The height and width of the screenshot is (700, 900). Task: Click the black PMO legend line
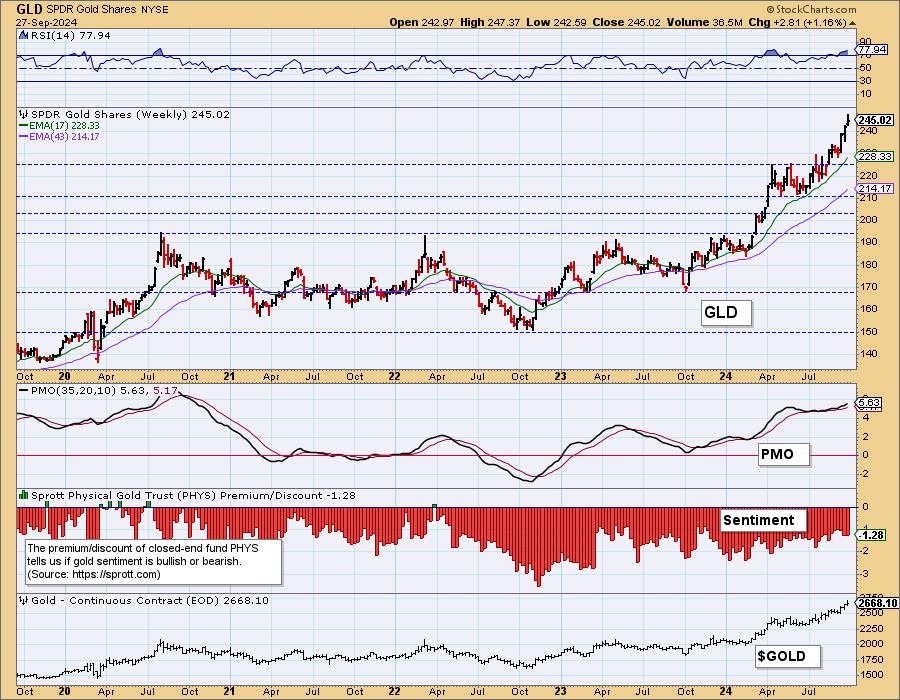pos(24,390)
